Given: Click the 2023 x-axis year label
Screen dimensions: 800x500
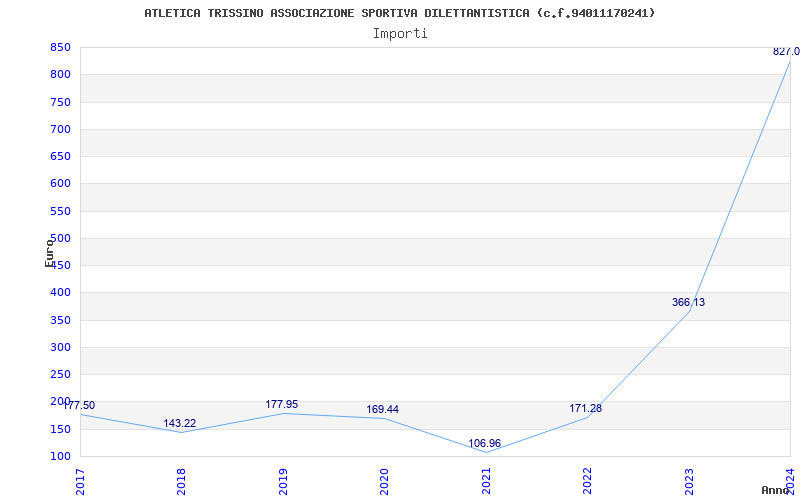Looking at the screenshot, I should coord(689,482).
